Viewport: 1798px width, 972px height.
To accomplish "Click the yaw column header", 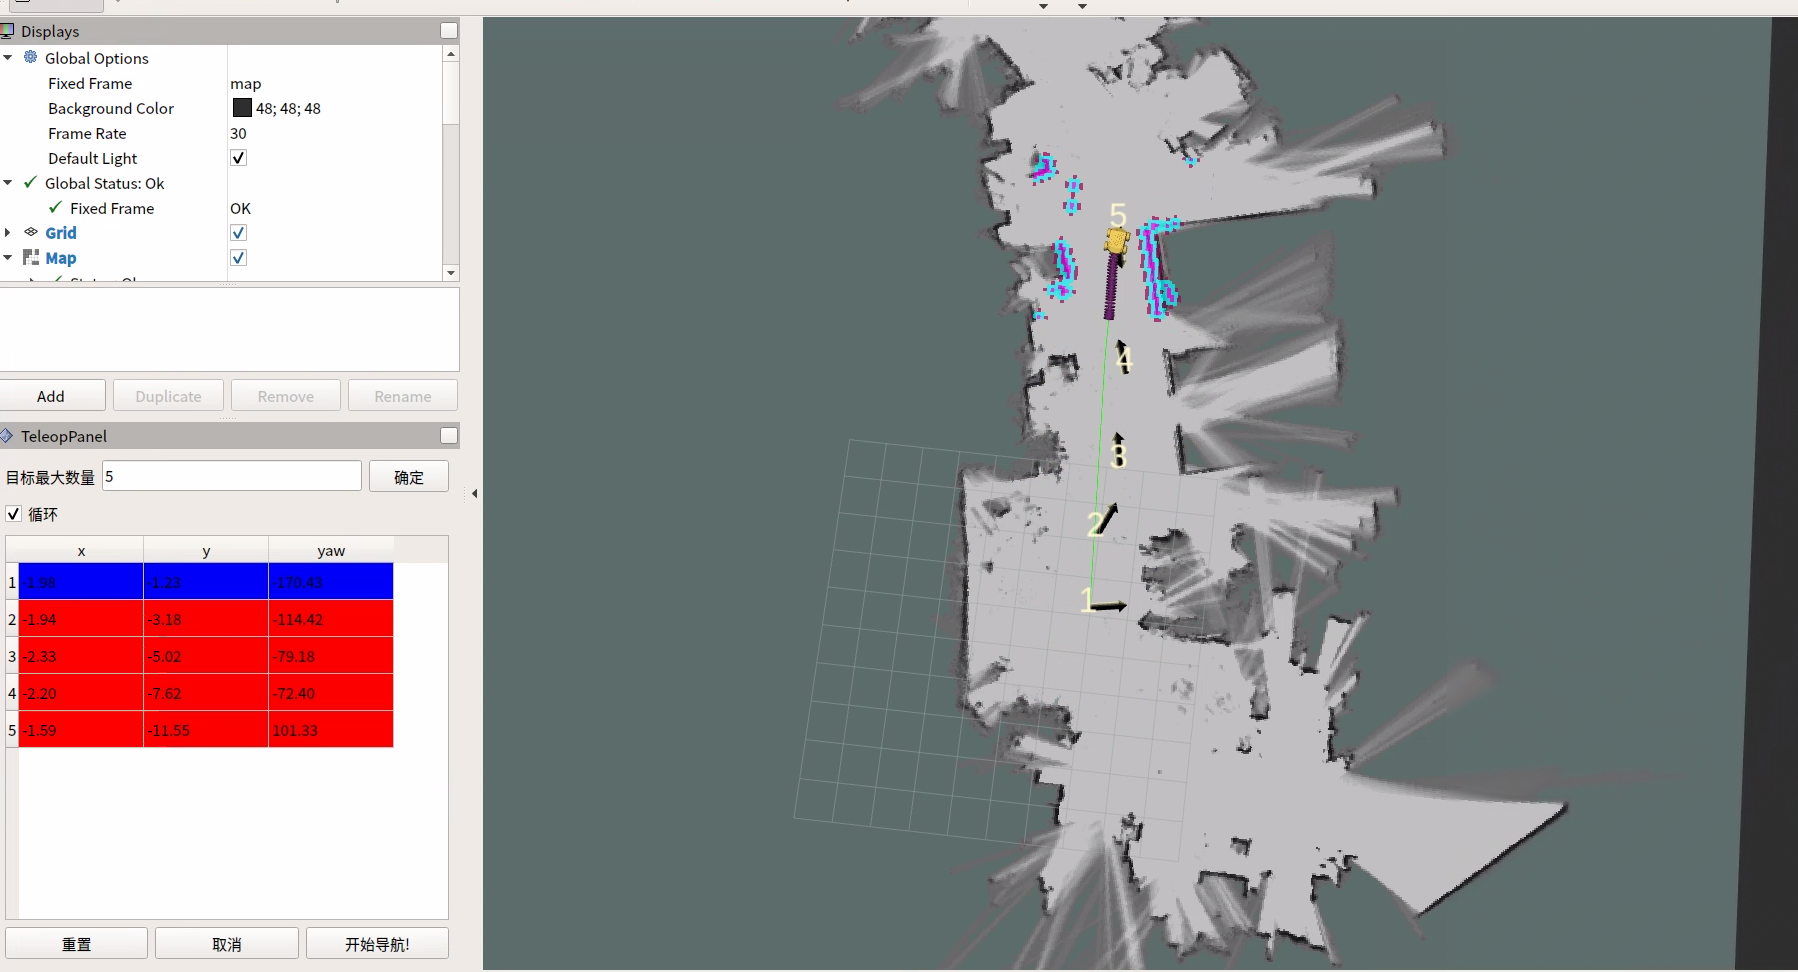I will click(x=330, y=551).
